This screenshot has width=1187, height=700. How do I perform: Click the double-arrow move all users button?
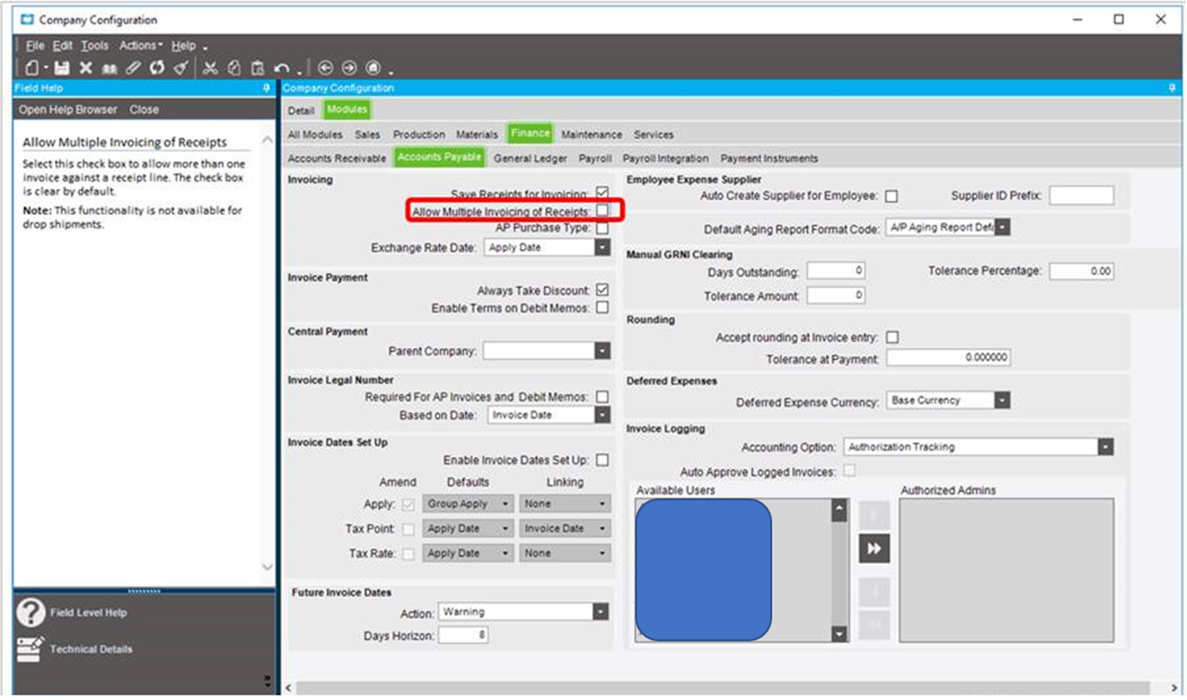(873, 548)
